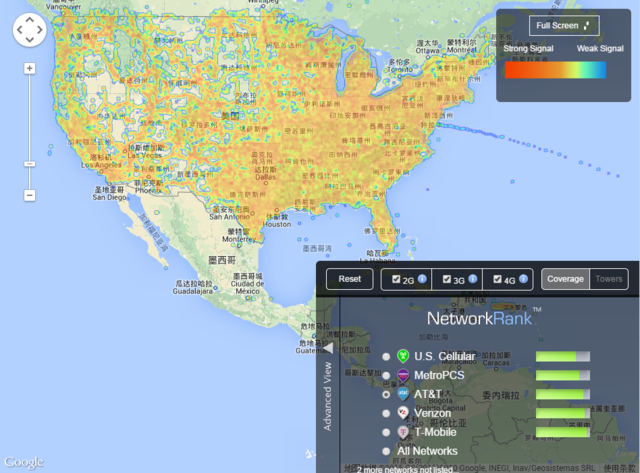Pan the map left using arrow
The height and width of the screenshot is (473, 640).
tap(18, 31)
